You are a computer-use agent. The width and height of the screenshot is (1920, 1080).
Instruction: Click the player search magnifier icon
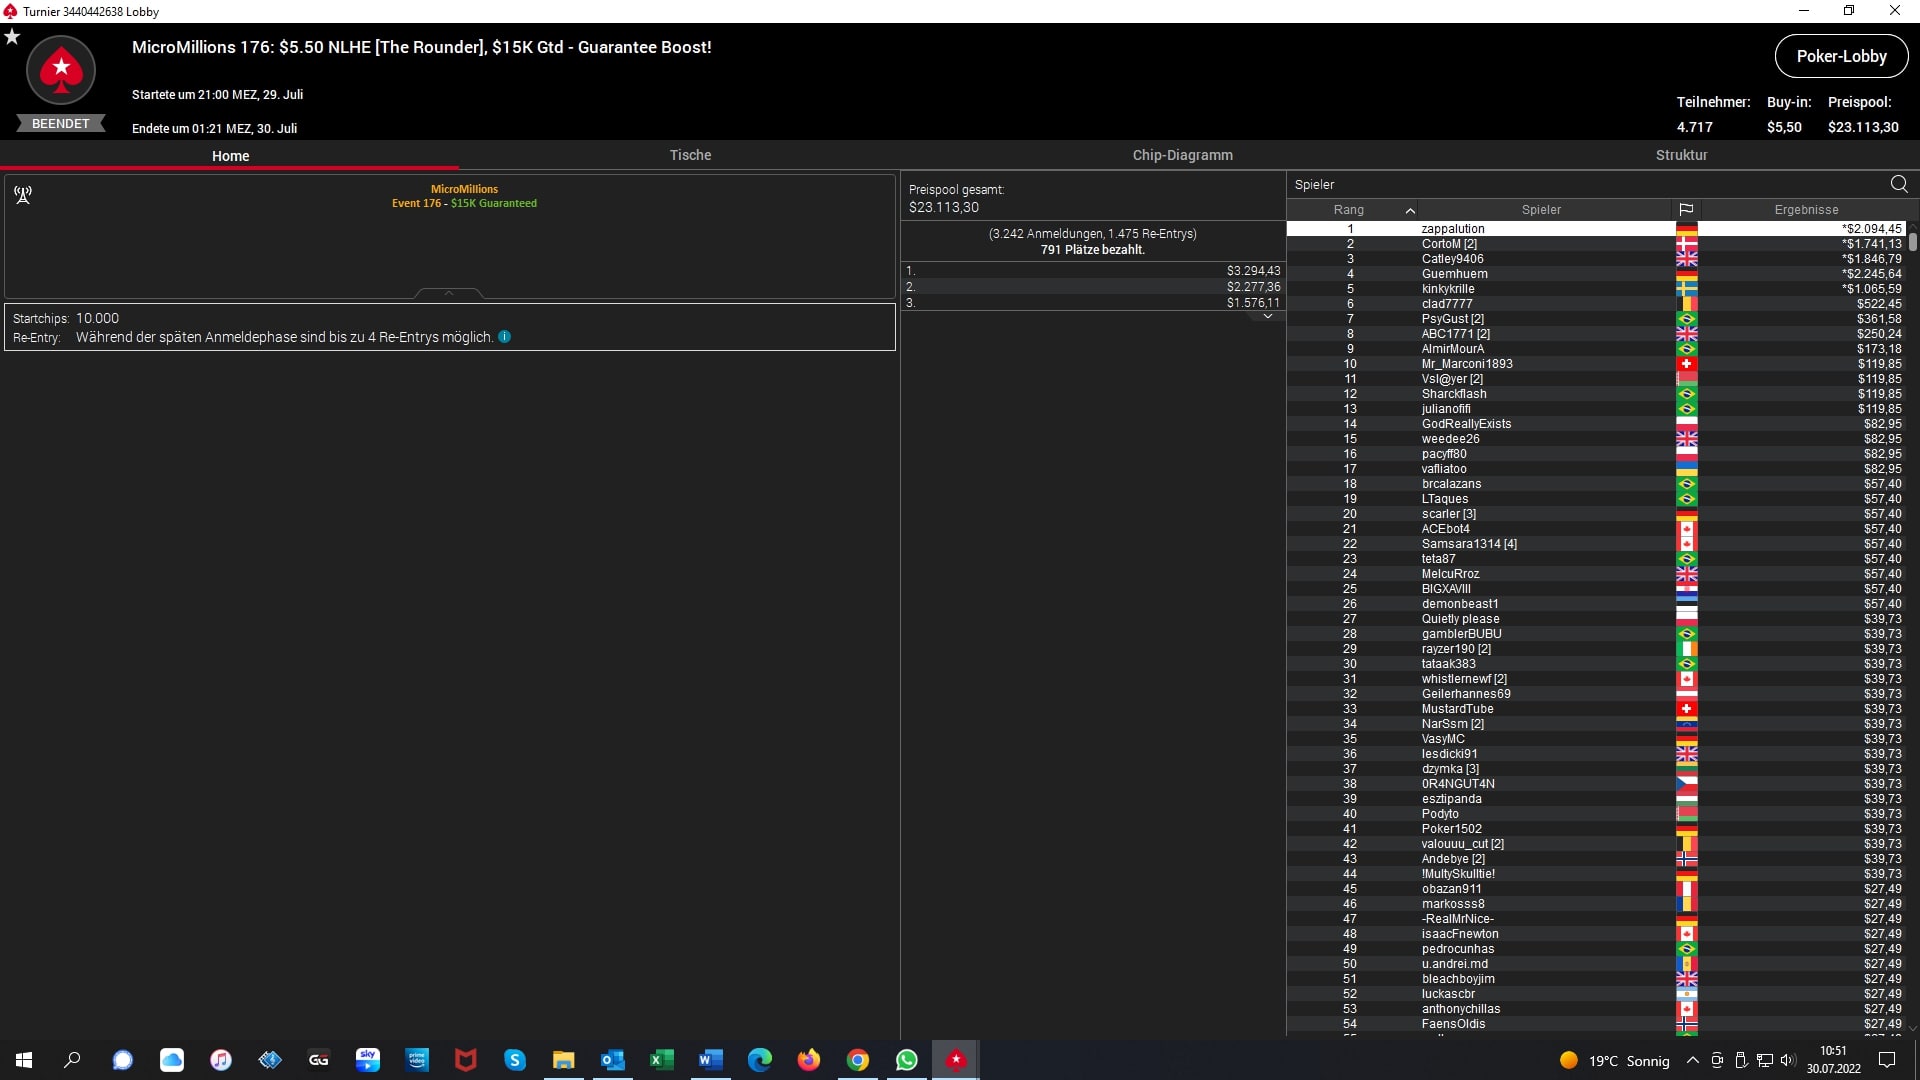click(1899, 184)
